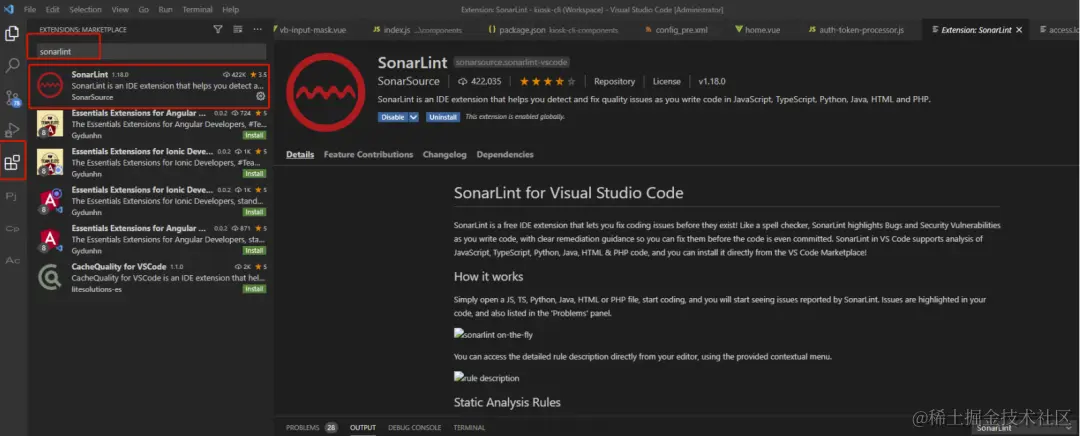
Task: Open the Pj activity bar item
Action: tap(12, 196)
